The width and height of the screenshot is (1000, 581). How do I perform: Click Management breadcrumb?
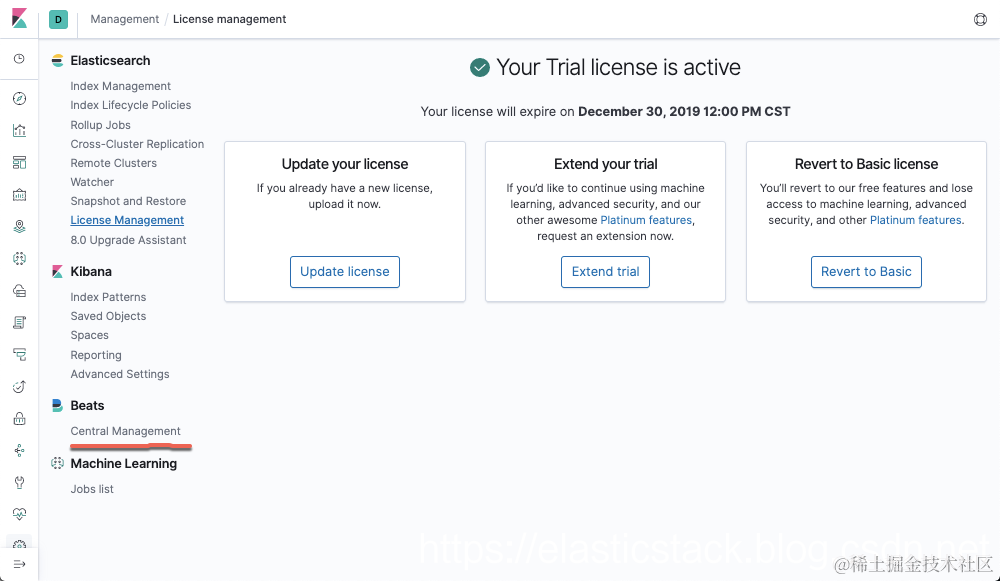[x=124, y=19]
